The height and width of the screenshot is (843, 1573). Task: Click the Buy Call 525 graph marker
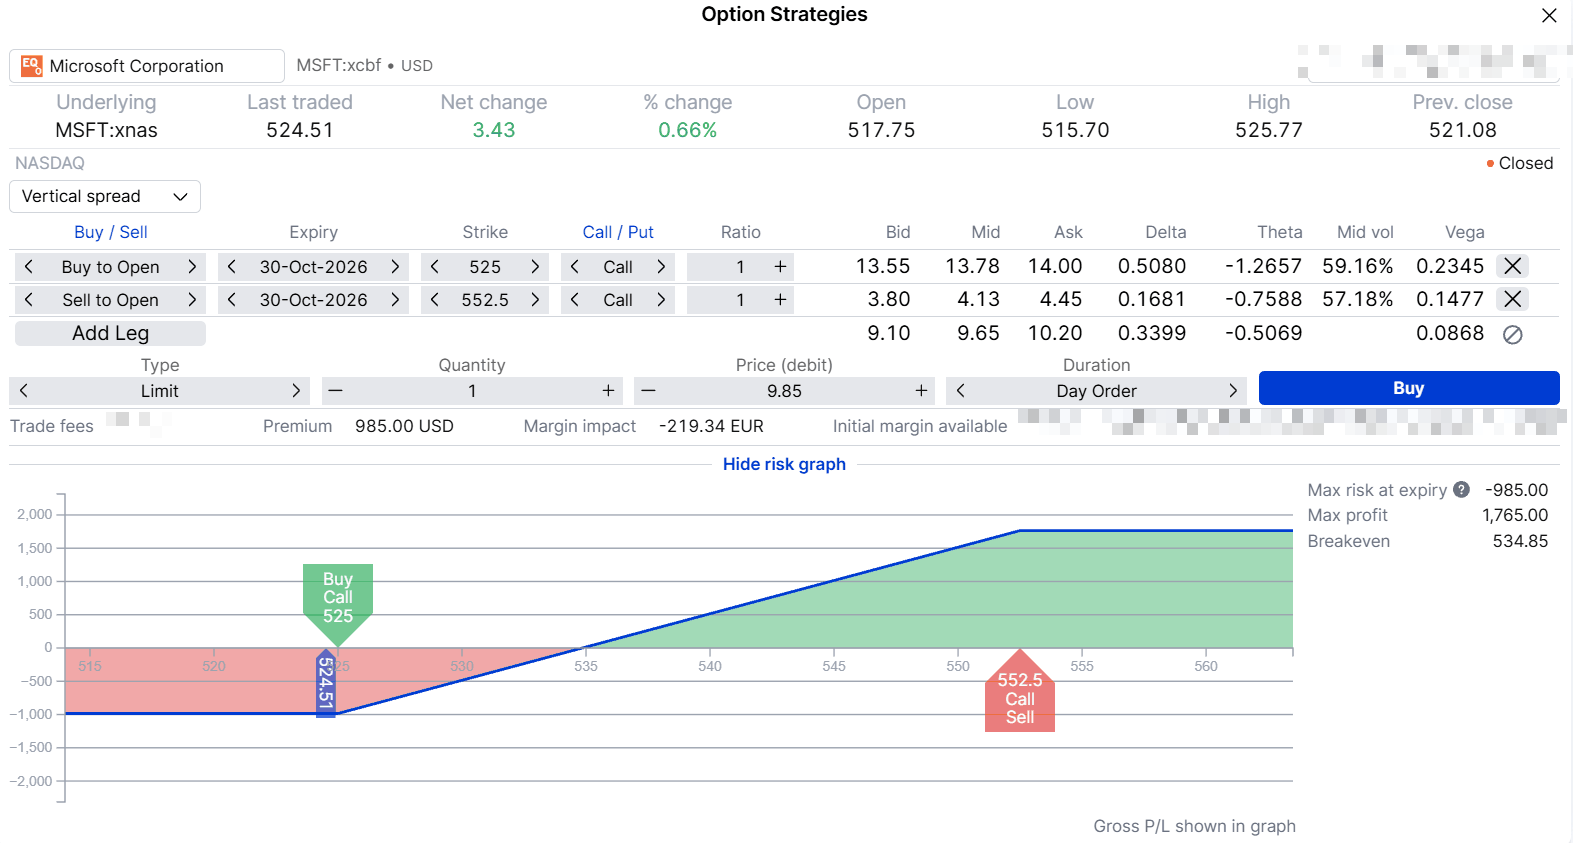[x=338, y=605]
